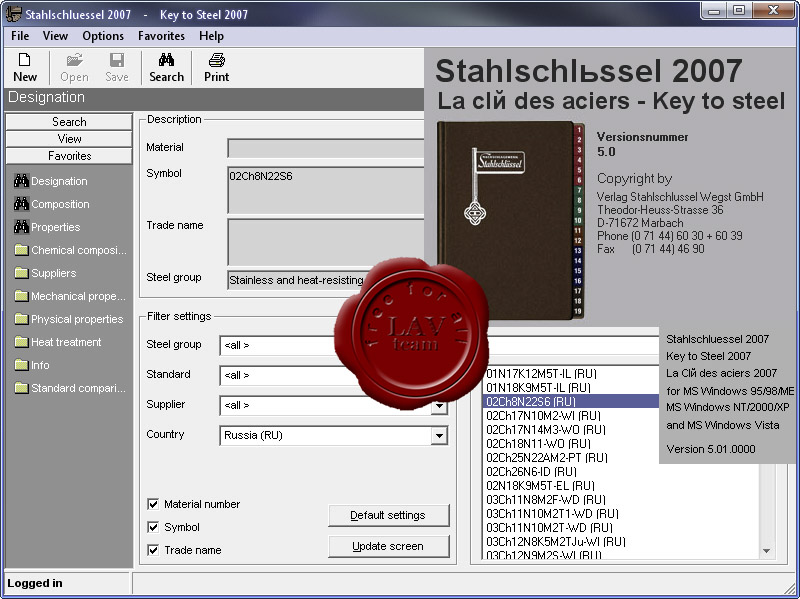
Task: Open the Physical properties folder icon
Action: pos(21,319)
